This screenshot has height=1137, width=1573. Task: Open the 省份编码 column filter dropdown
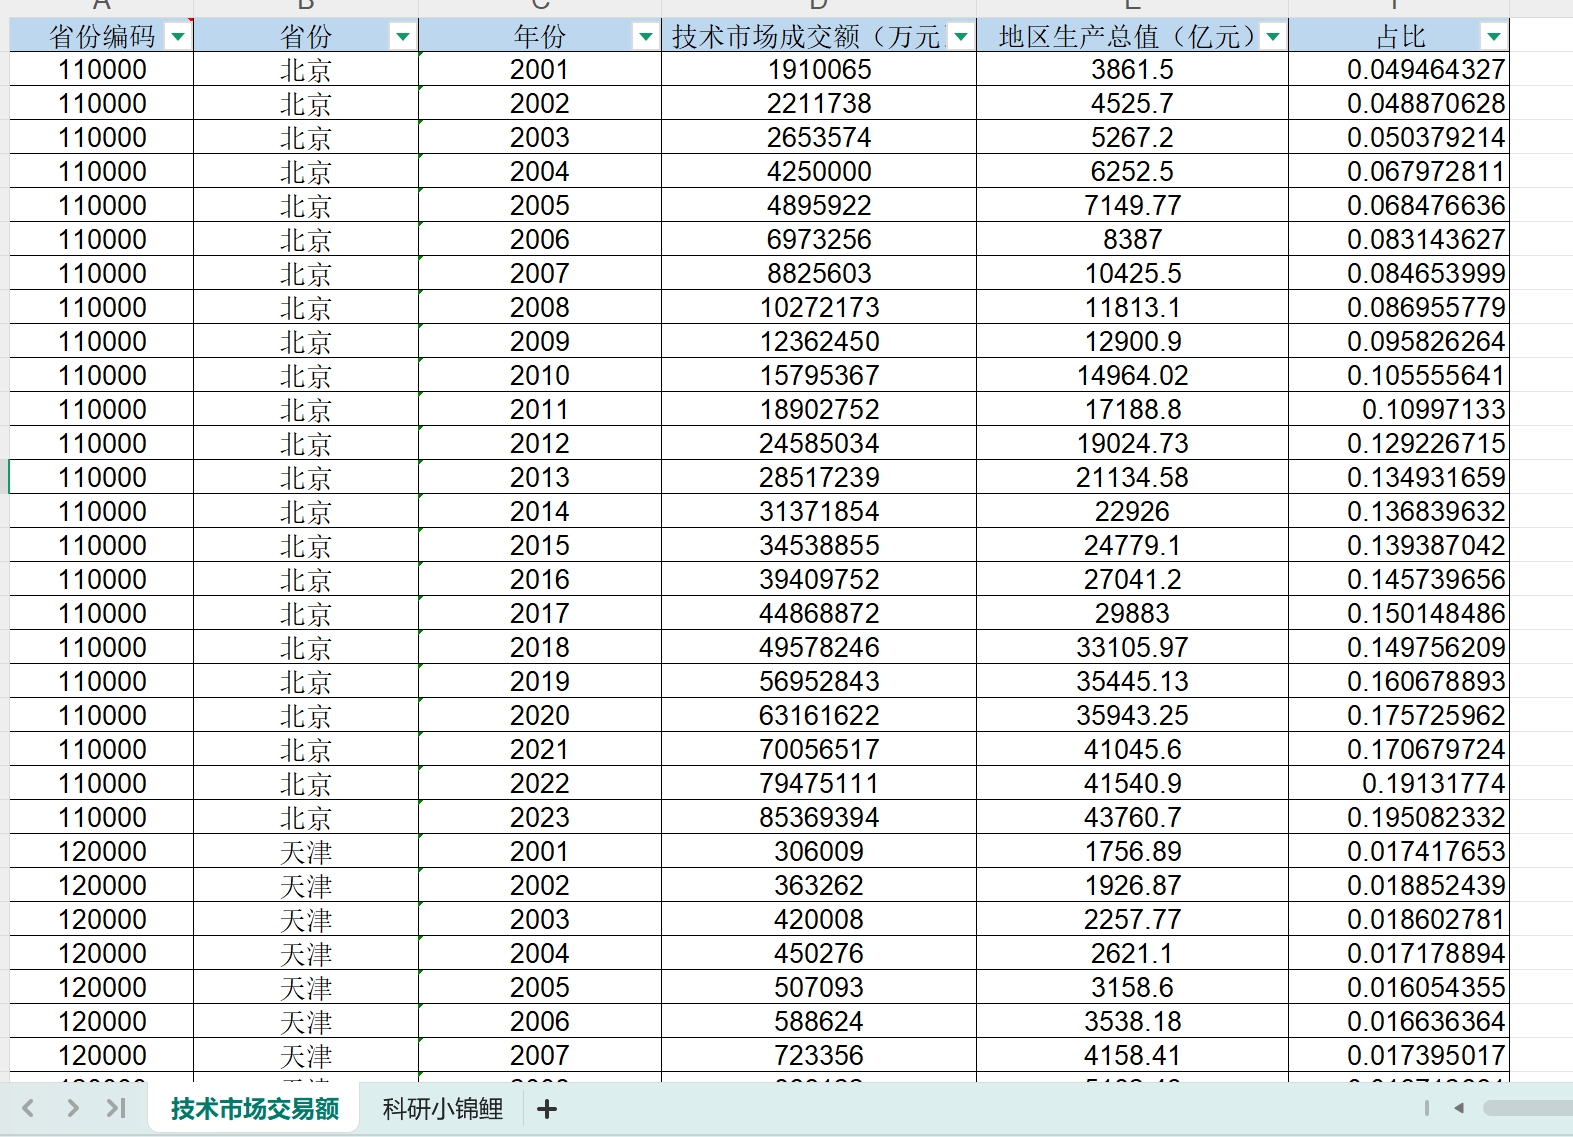click(x=178, y=37)
